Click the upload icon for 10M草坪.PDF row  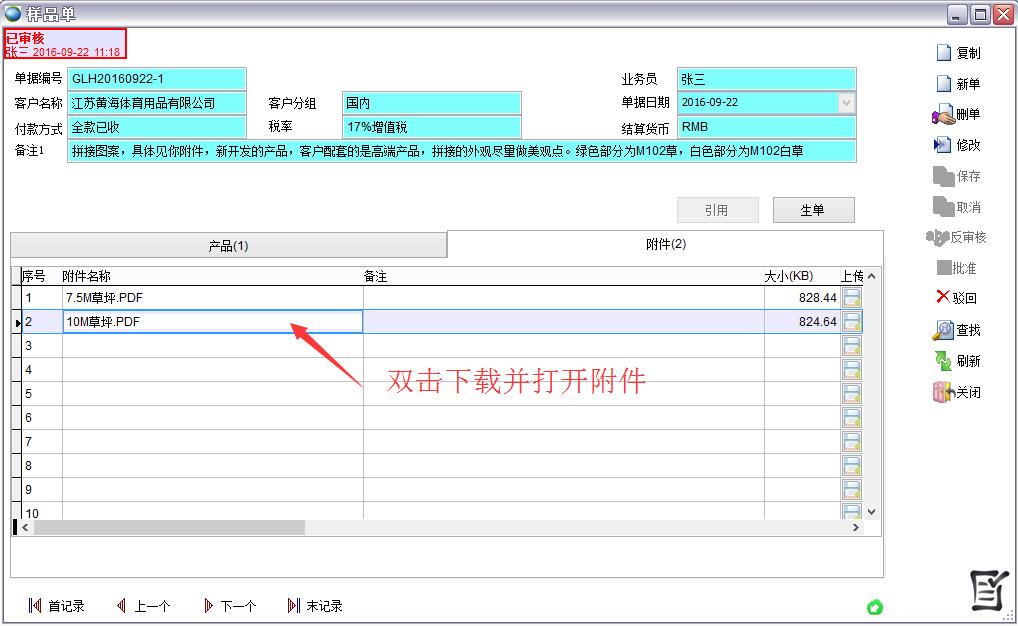pyautogui.click(x=851, y=322)
